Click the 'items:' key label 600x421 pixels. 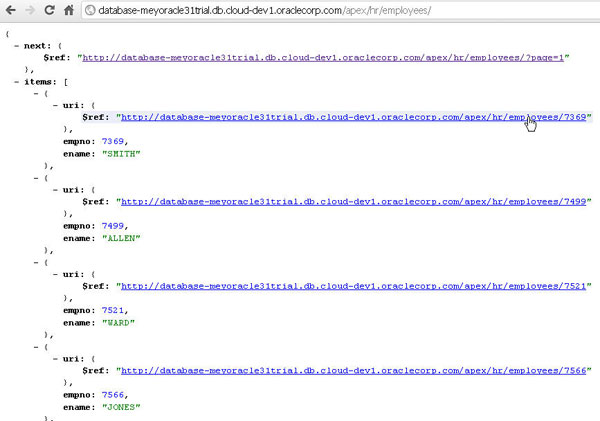pos(40,82)
